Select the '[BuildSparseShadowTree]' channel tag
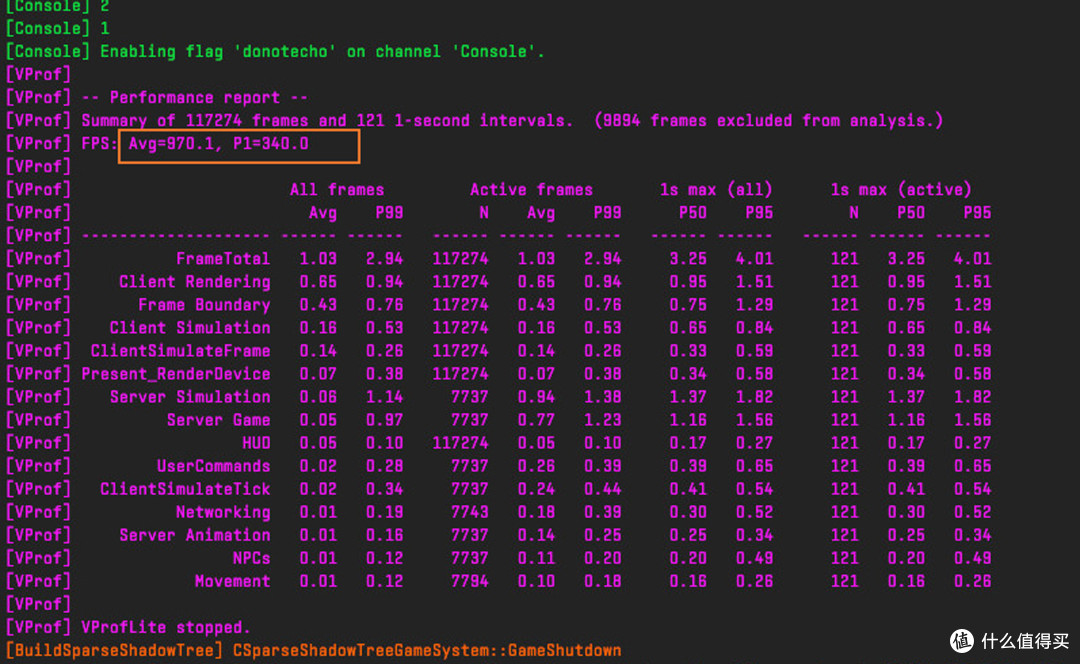The width and height of the screenshot is (1080, 664). pos(114,651)
